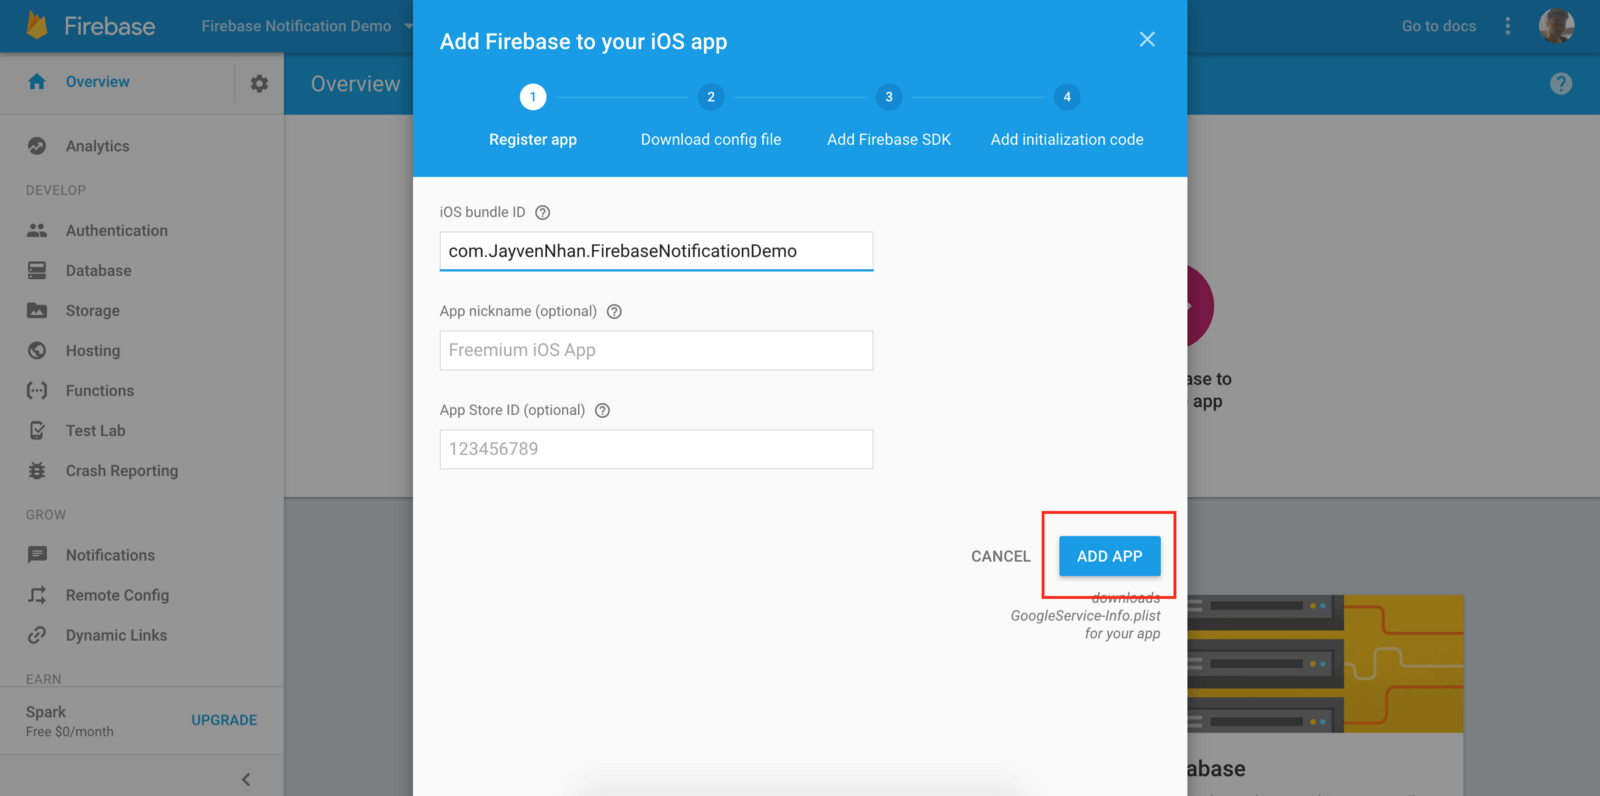Click the Hosting globe icon

click(x=37, y=350)
